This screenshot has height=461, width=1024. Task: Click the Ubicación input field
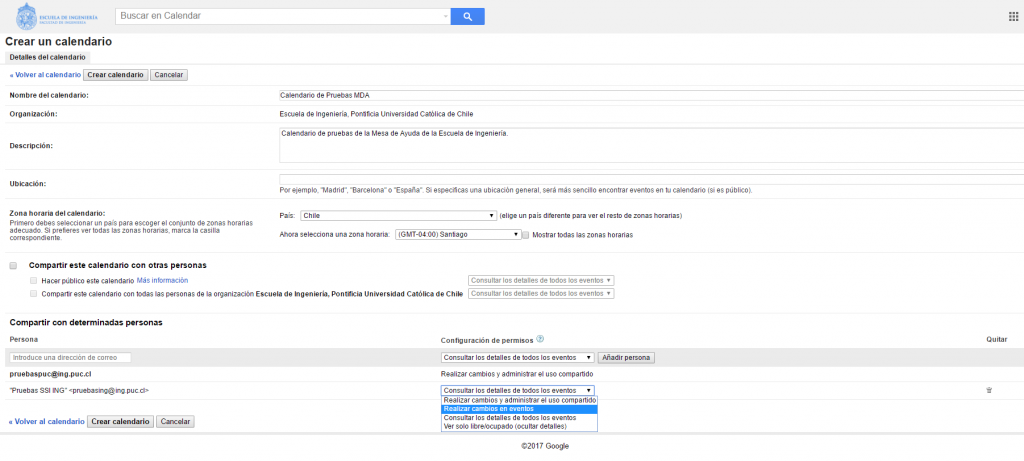click(x=651, y=180)
